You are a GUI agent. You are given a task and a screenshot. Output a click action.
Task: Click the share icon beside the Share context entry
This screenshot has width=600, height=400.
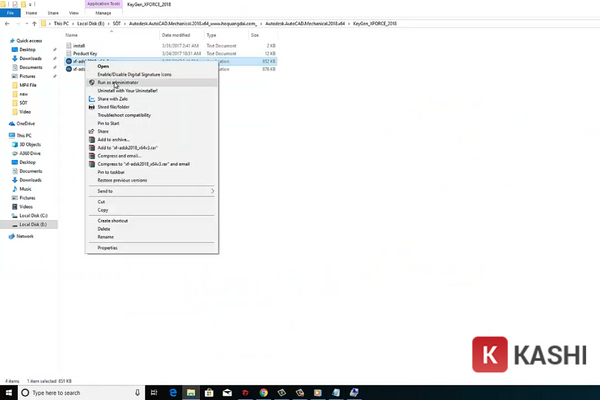(92, 131)
